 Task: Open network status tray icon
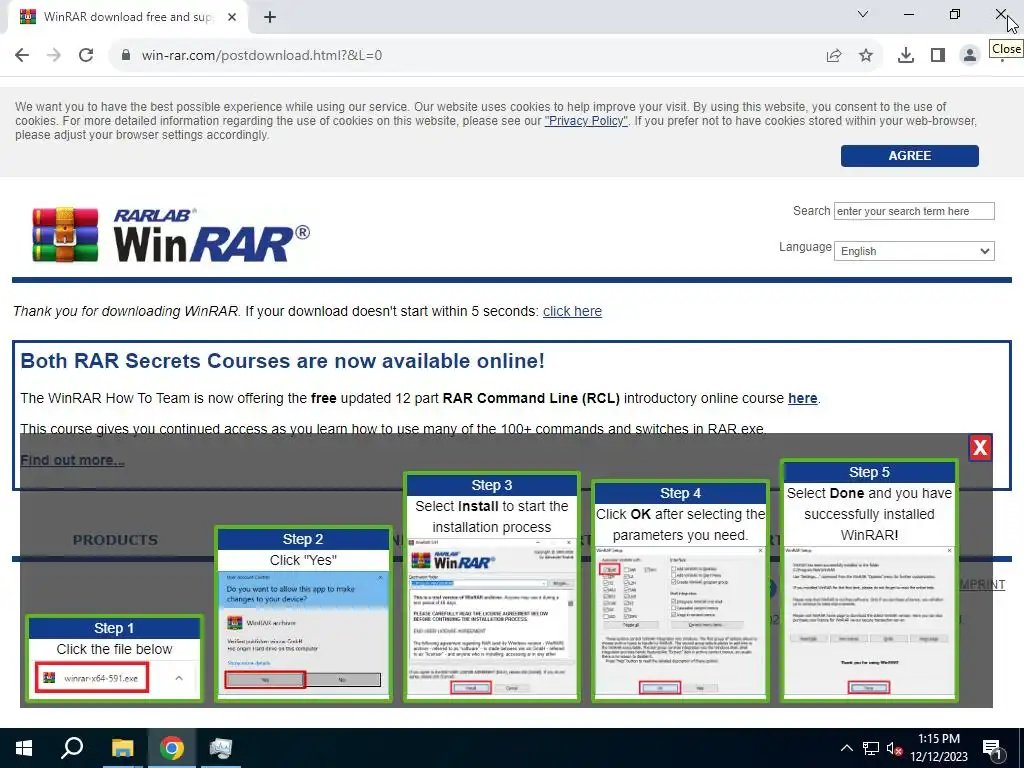[871, 748]
